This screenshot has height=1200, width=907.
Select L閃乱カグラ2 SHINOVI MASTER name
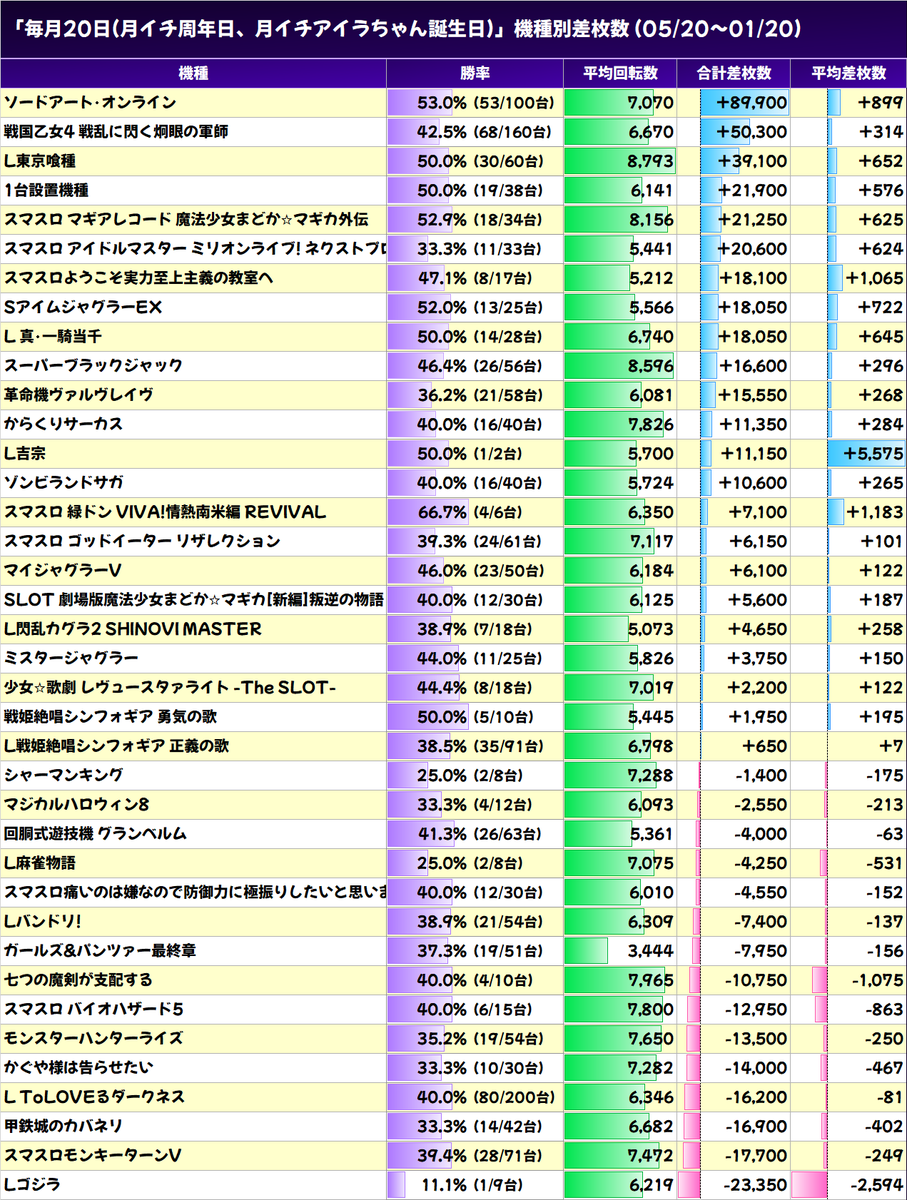pyautogui.click(x=133, y=629)
